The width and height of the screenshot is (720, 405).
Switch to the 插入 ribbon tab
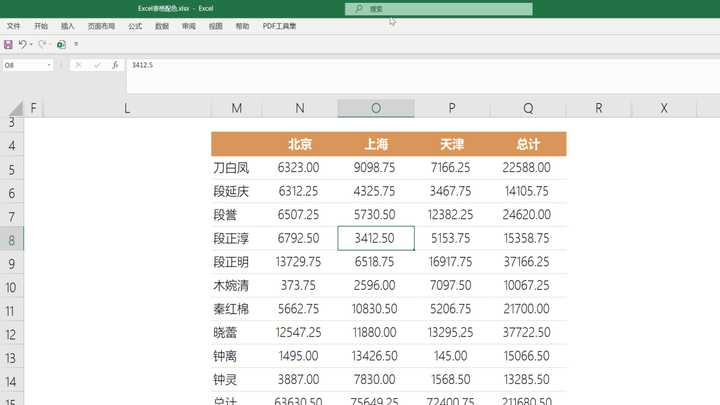68,26
